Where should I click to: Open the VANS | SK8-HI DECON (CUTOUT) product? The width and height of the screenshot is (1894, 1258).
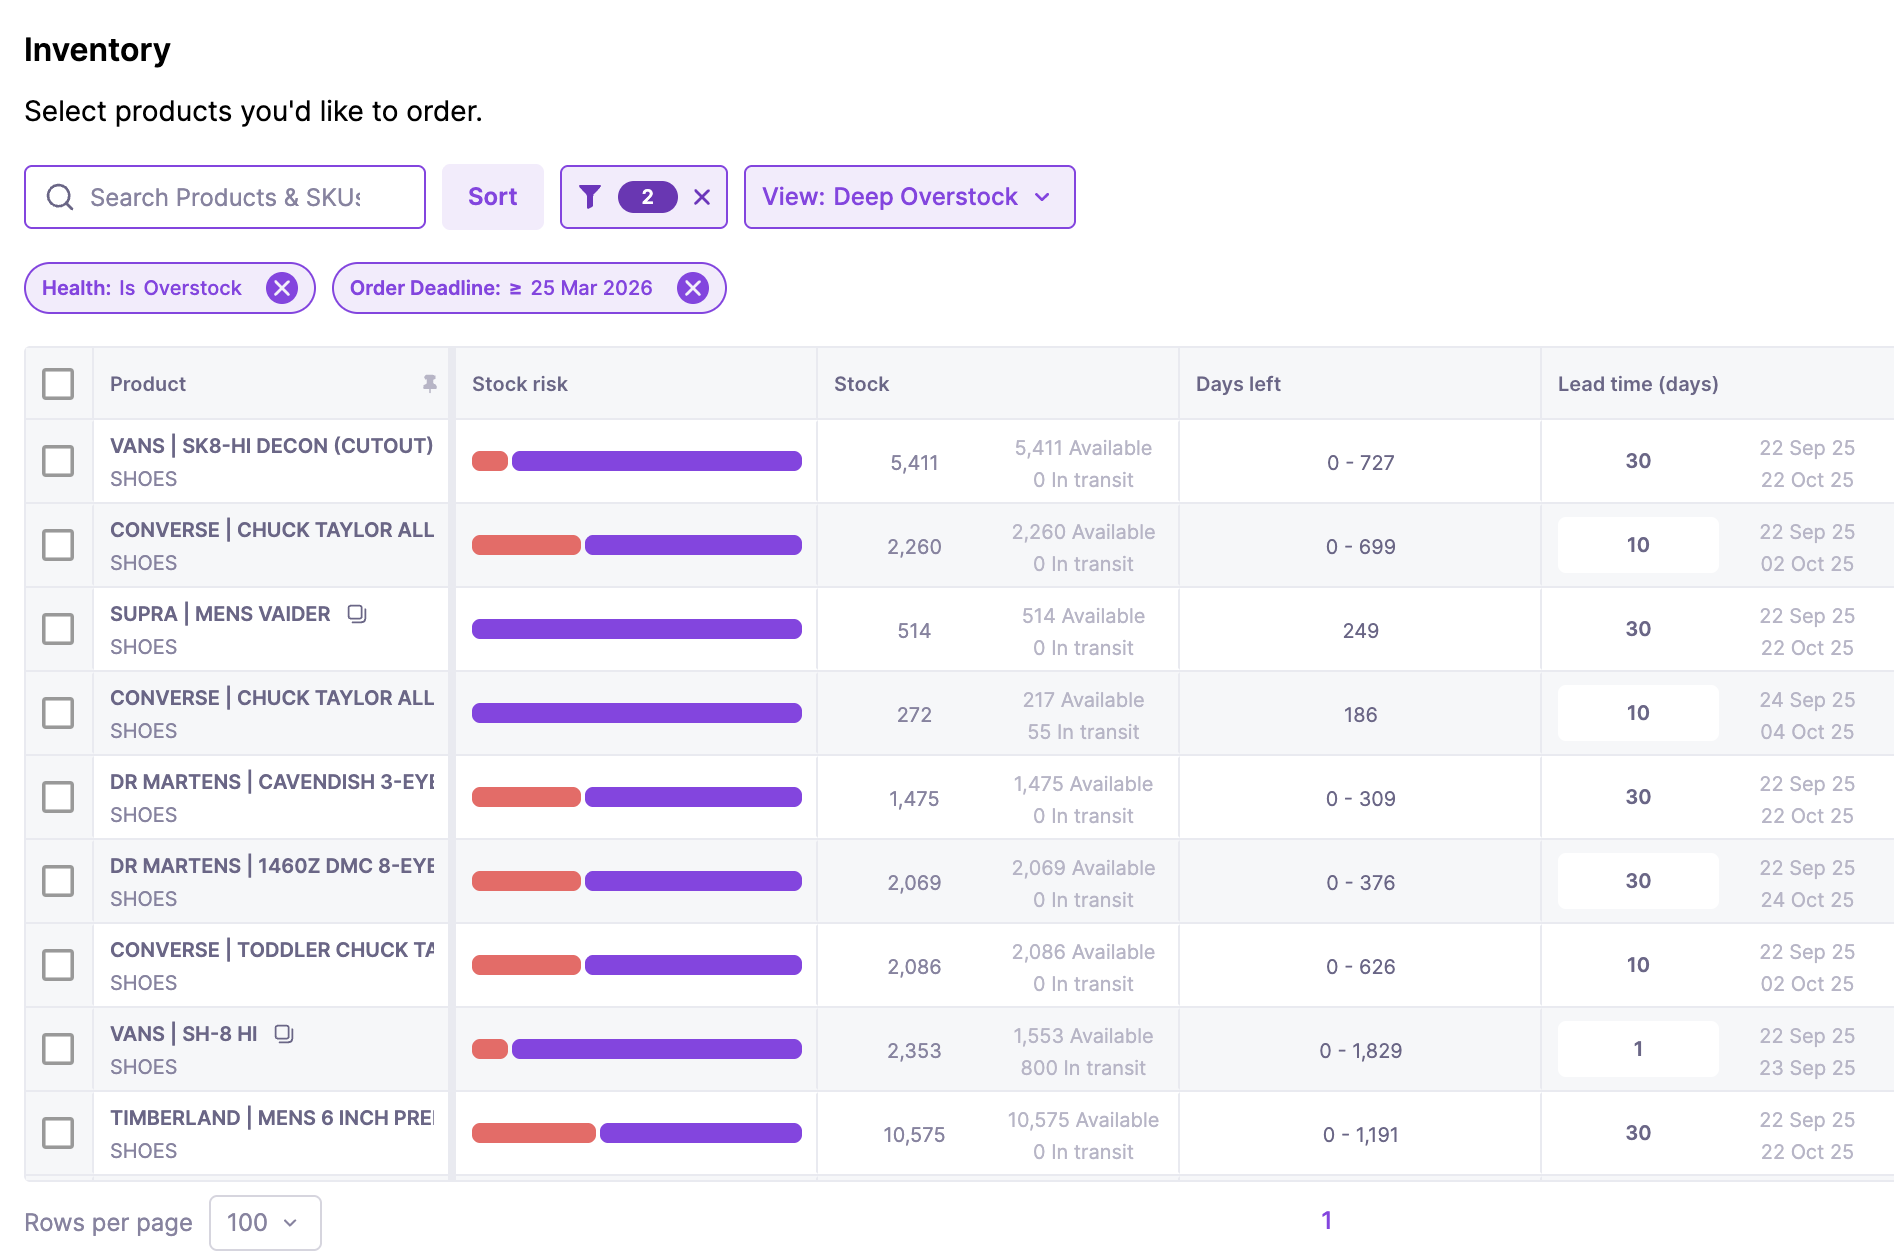(271, 446)
